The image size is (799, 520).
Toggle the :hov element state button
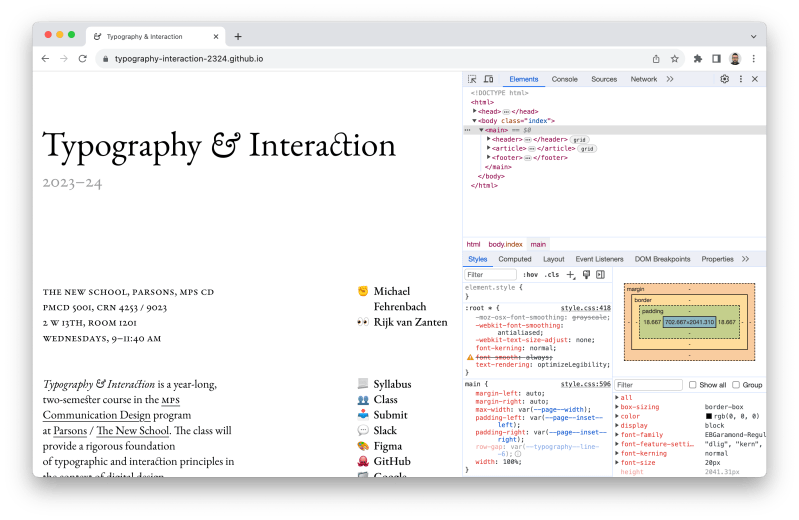tap(530, 275)
